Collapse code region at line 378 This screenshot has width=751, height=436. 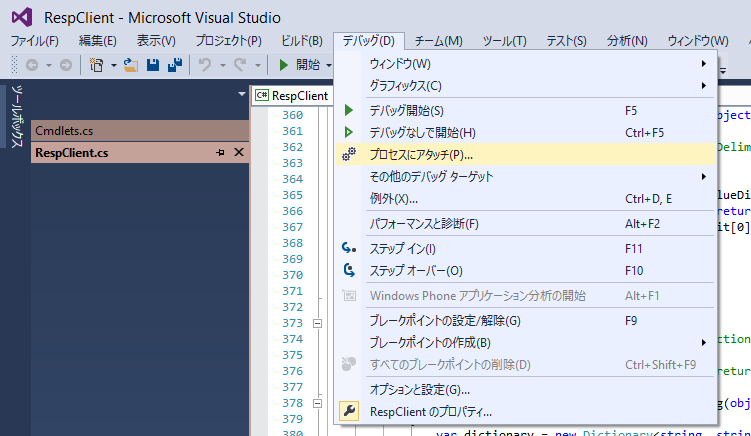click(x=317, y=403)
